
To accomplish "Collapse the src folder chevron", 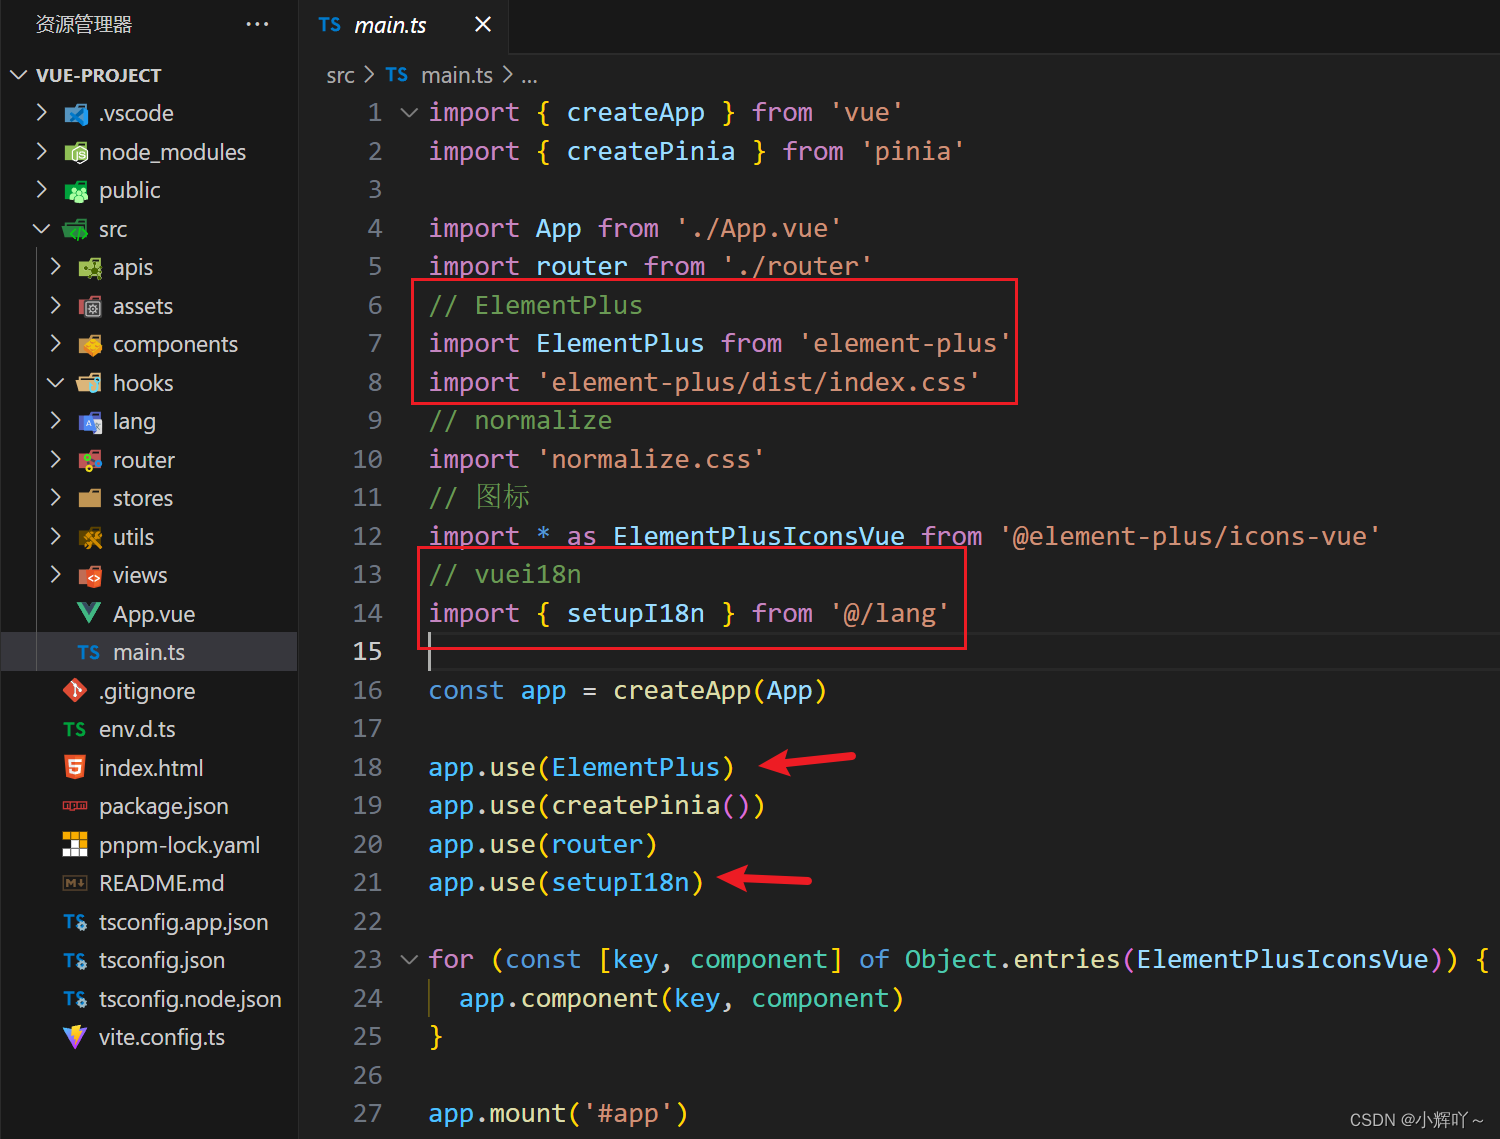I will coord(41,228).
